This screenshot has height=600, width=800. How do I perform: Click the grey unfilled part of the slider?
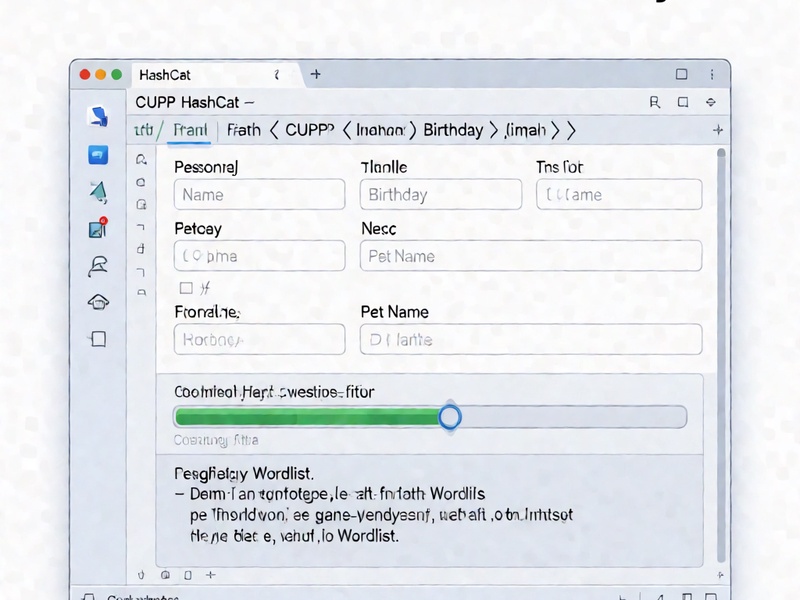(x=573, y=417)
